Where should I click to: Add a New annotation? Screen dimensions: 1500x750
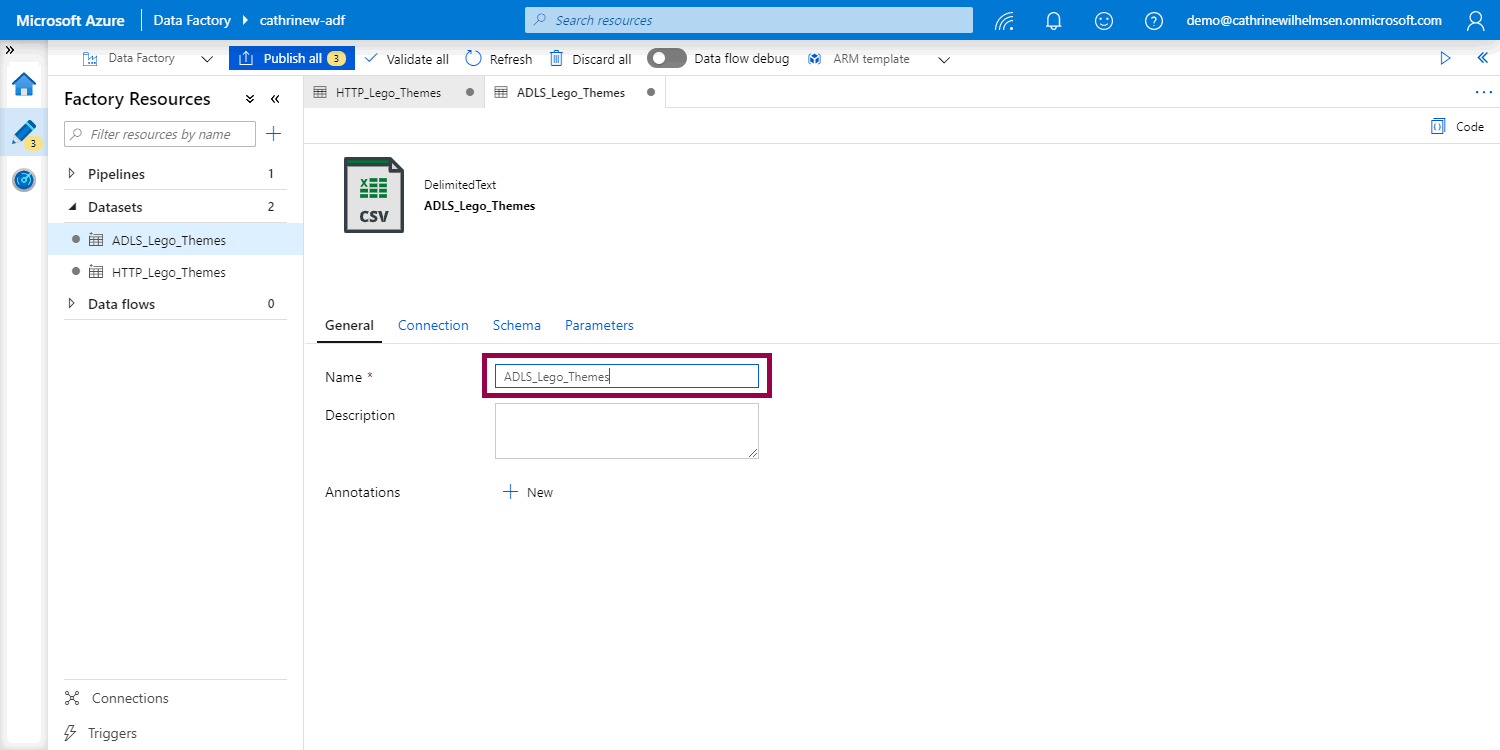(x=527, y=492)
